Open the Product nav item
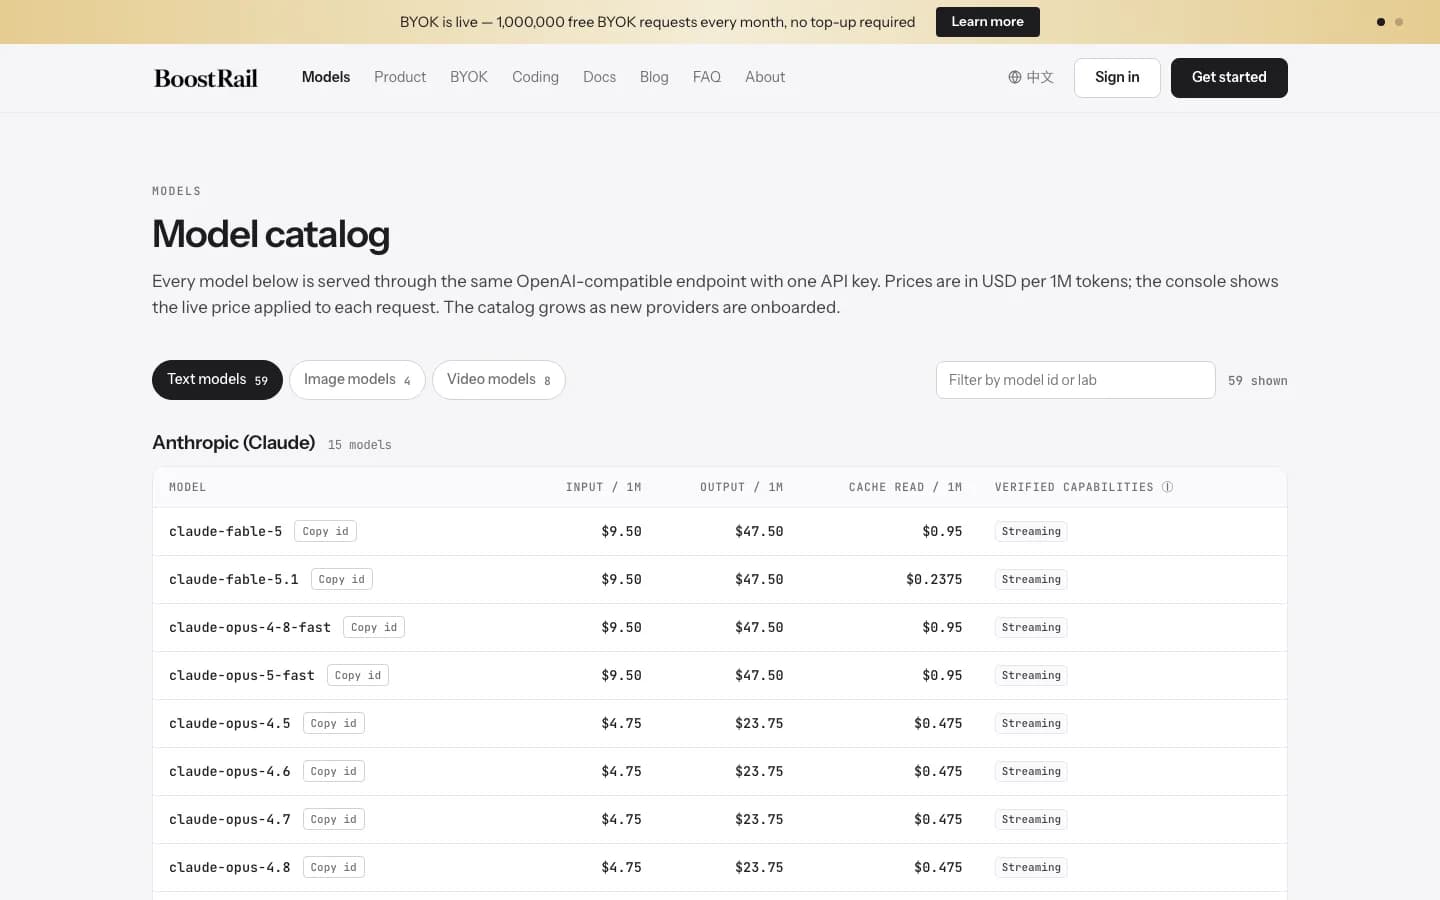 (x=400, y=77)
